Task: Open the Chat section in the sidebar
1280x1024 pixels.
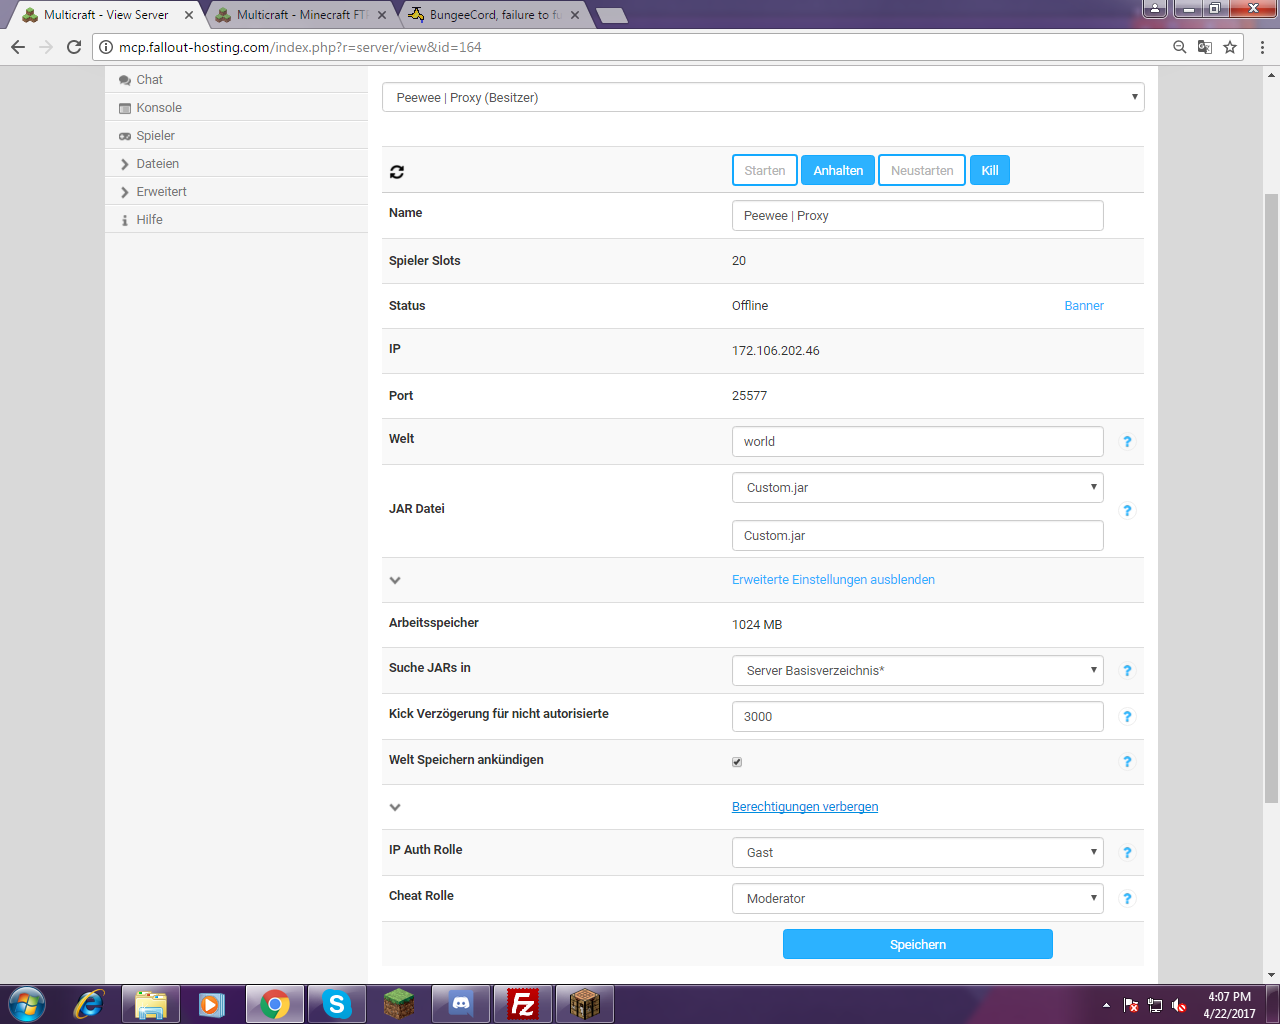Action: click(149, 79)
